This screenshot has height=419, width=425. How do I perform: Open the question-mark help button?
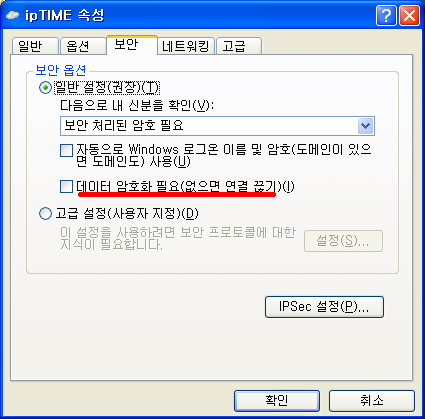[386, 15]
